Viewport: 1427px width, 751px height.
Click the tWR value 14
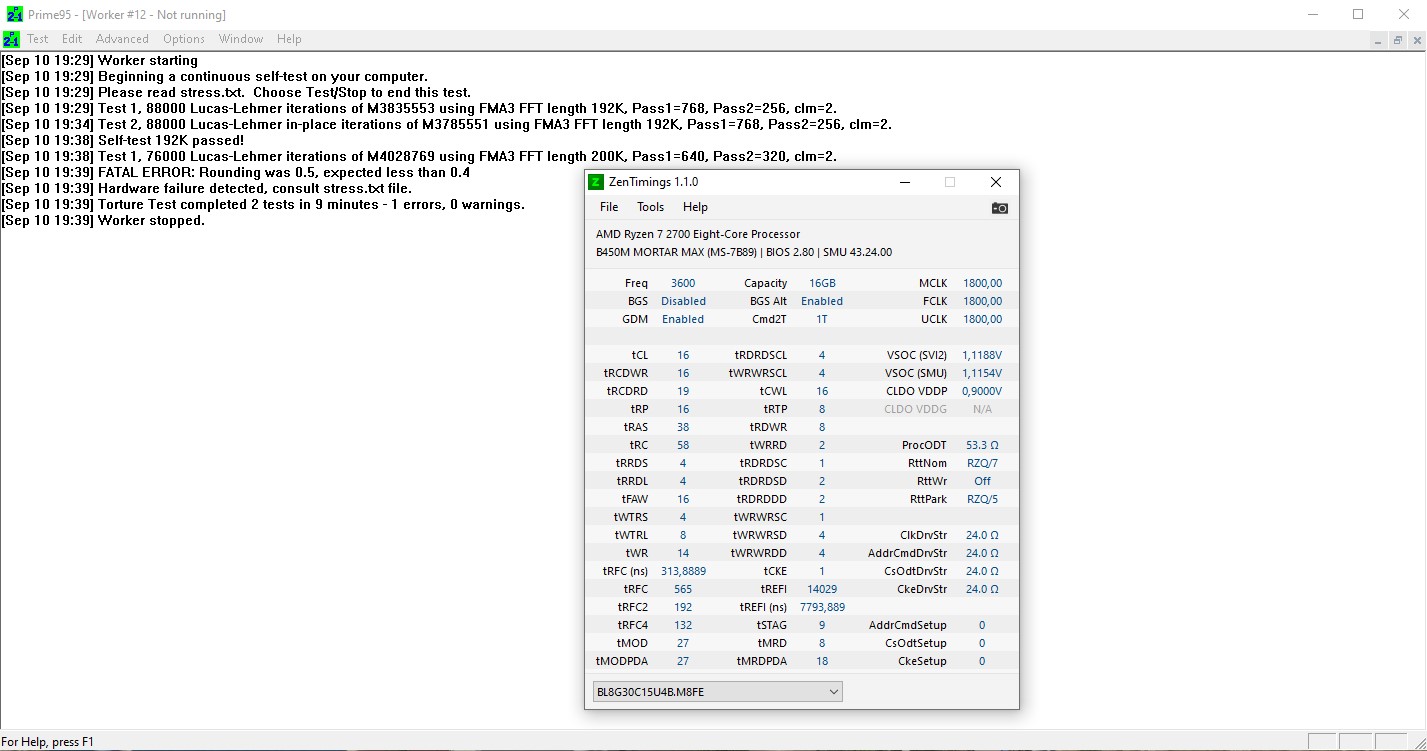(683, 553)
